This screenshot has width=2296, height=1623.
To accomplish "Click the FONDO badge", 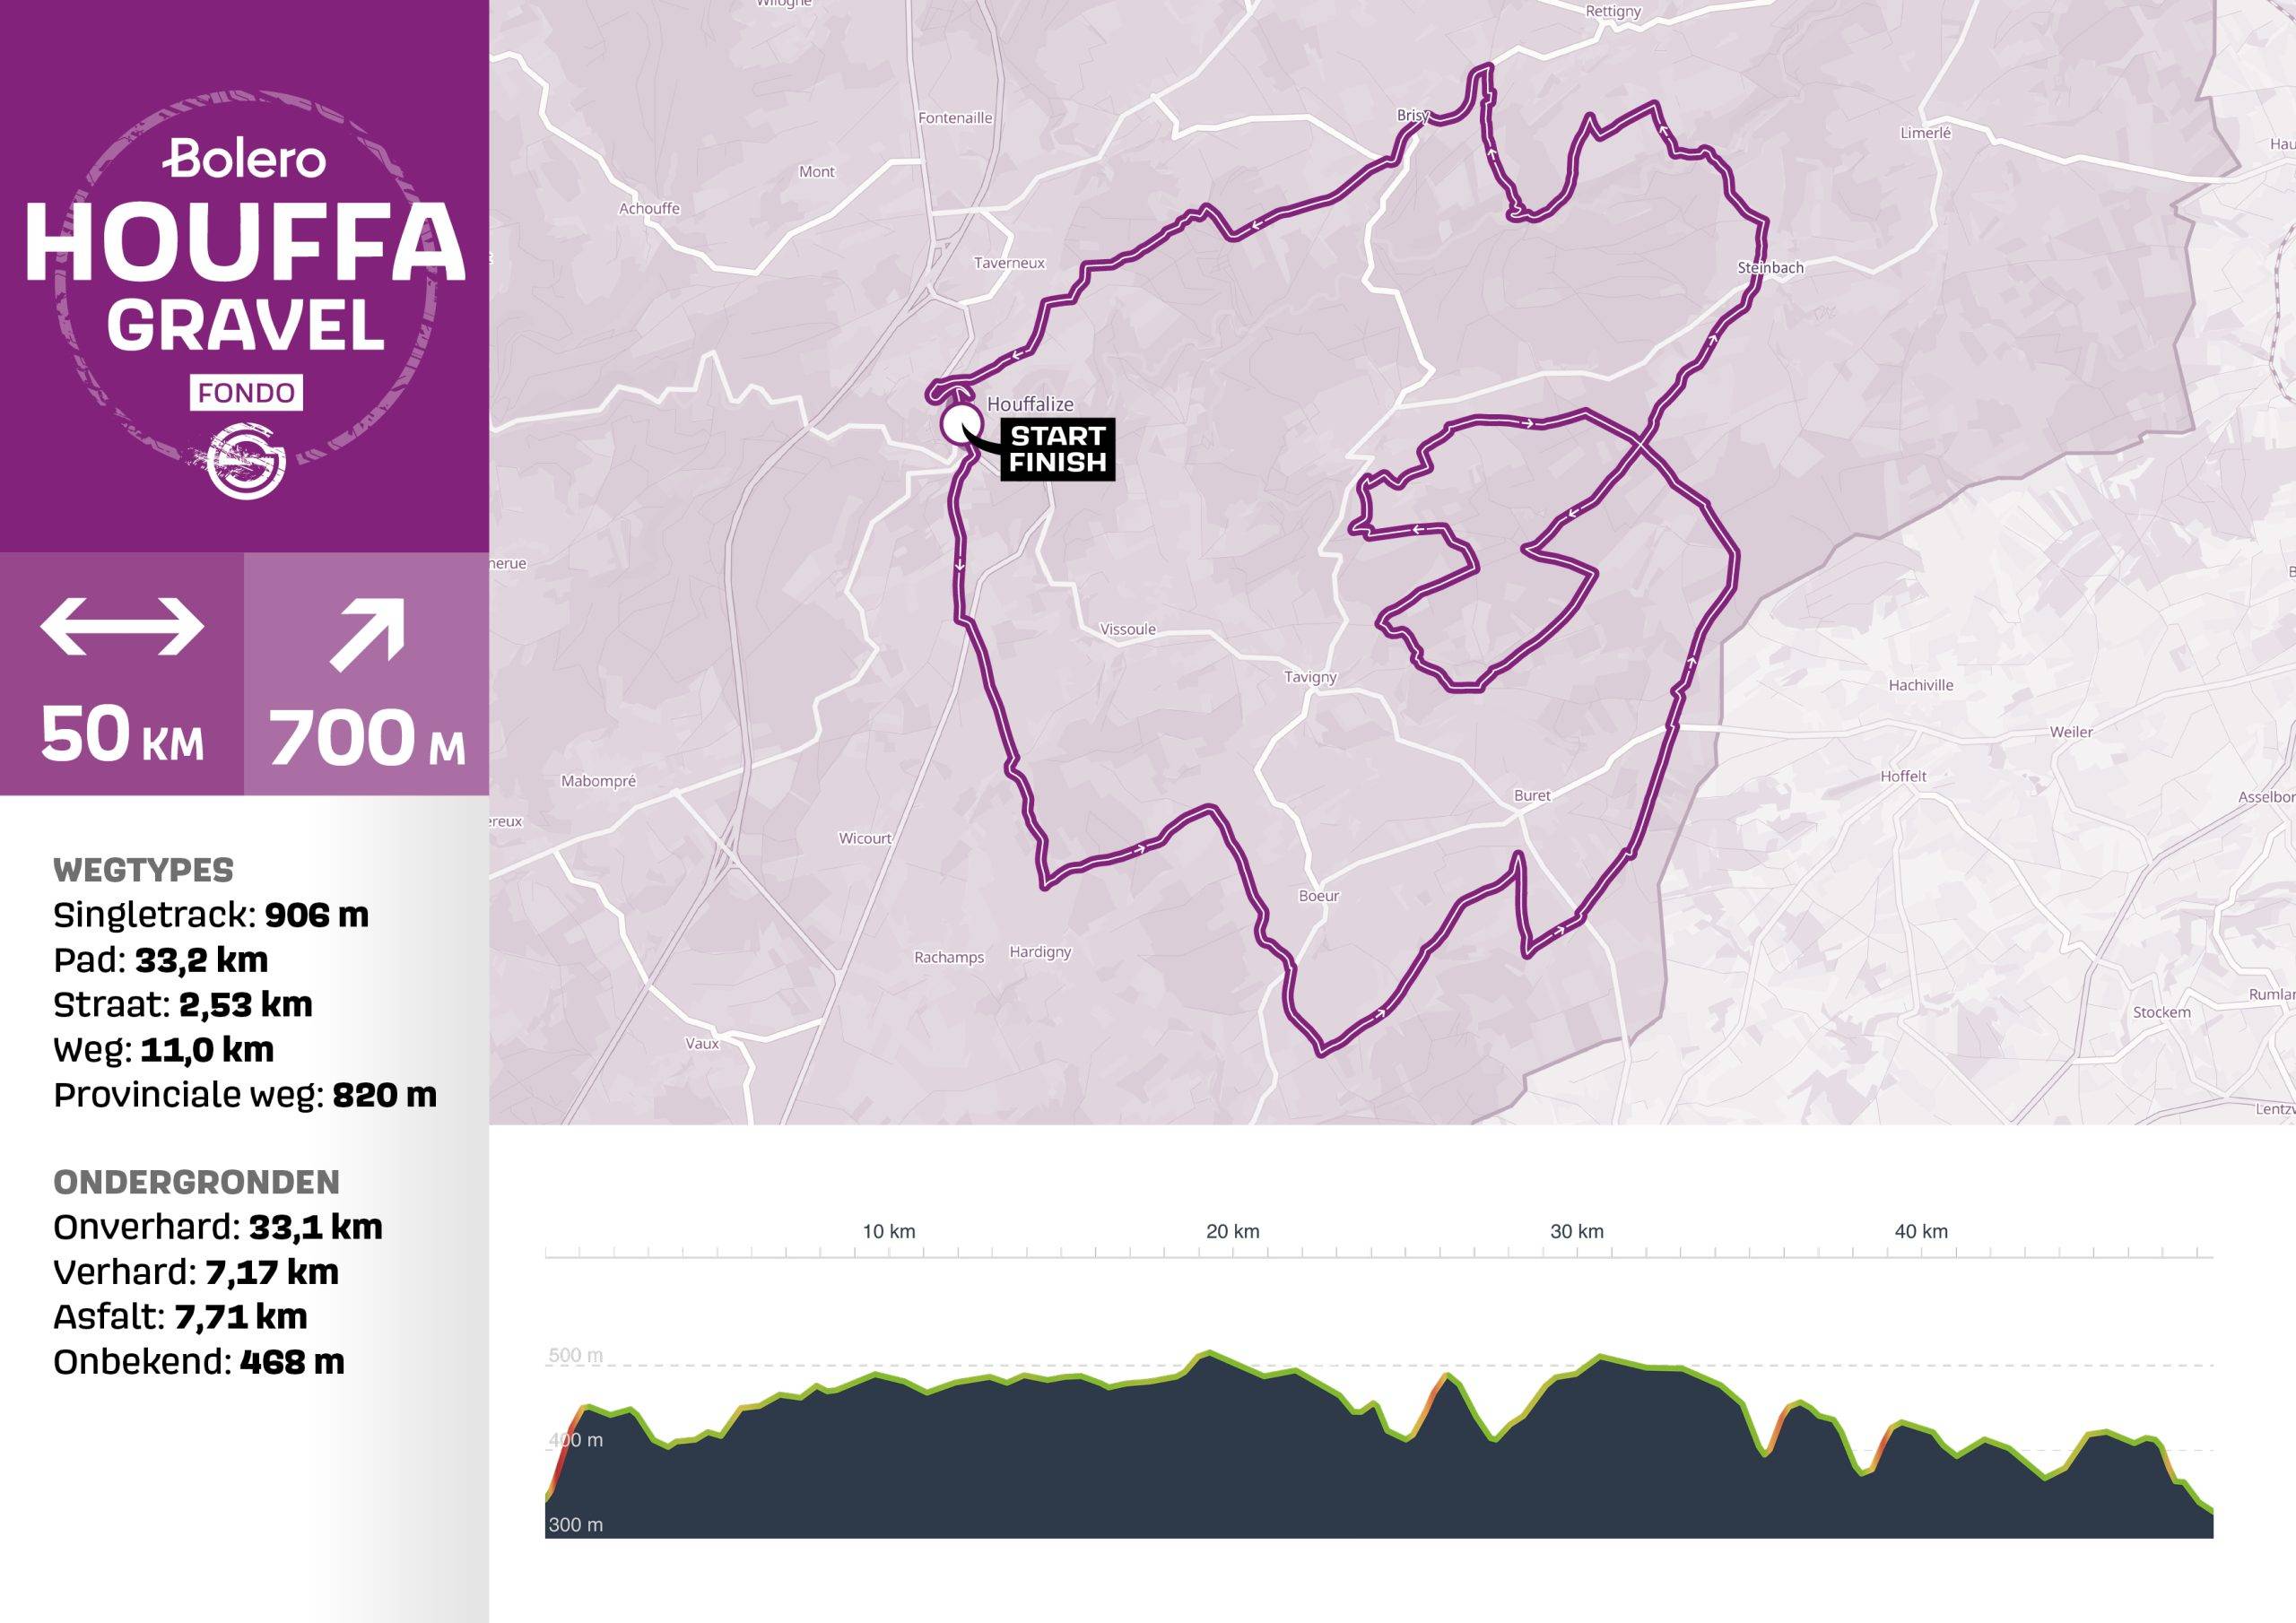I will coord(246,393).
